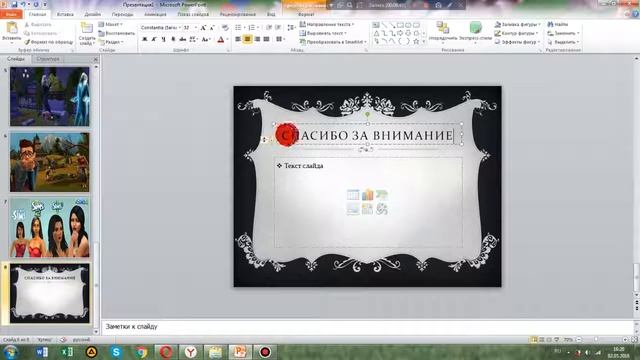This screenshot has height=360, width=640.
Task: Switch to the Outline (Структура) pane tab
Action: coord(48,59)
